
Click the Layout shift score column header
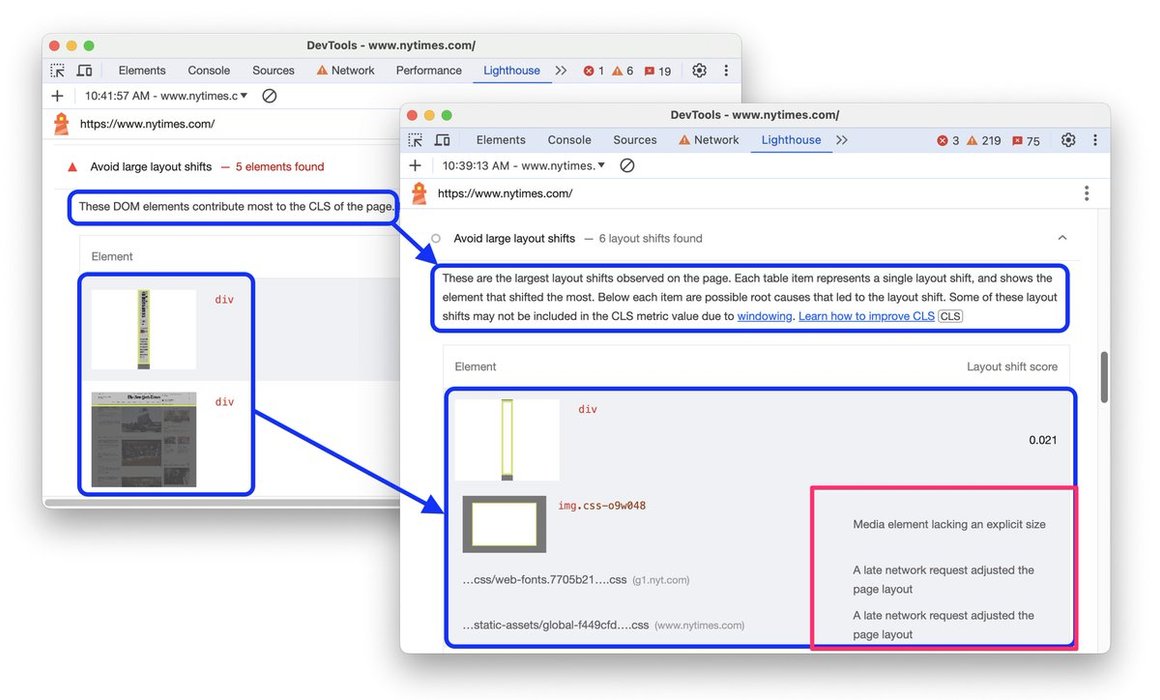[1012, 366]
